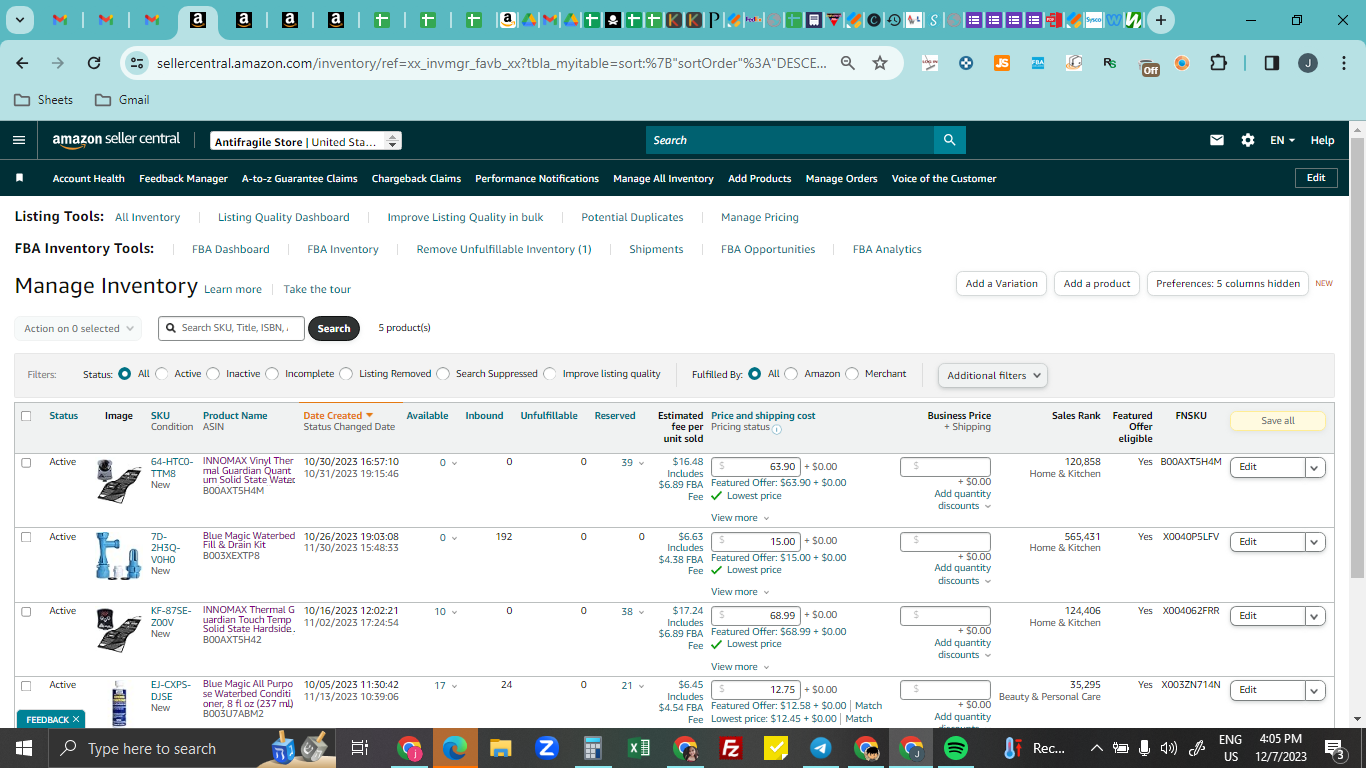Reload the page in the browser

94,63
